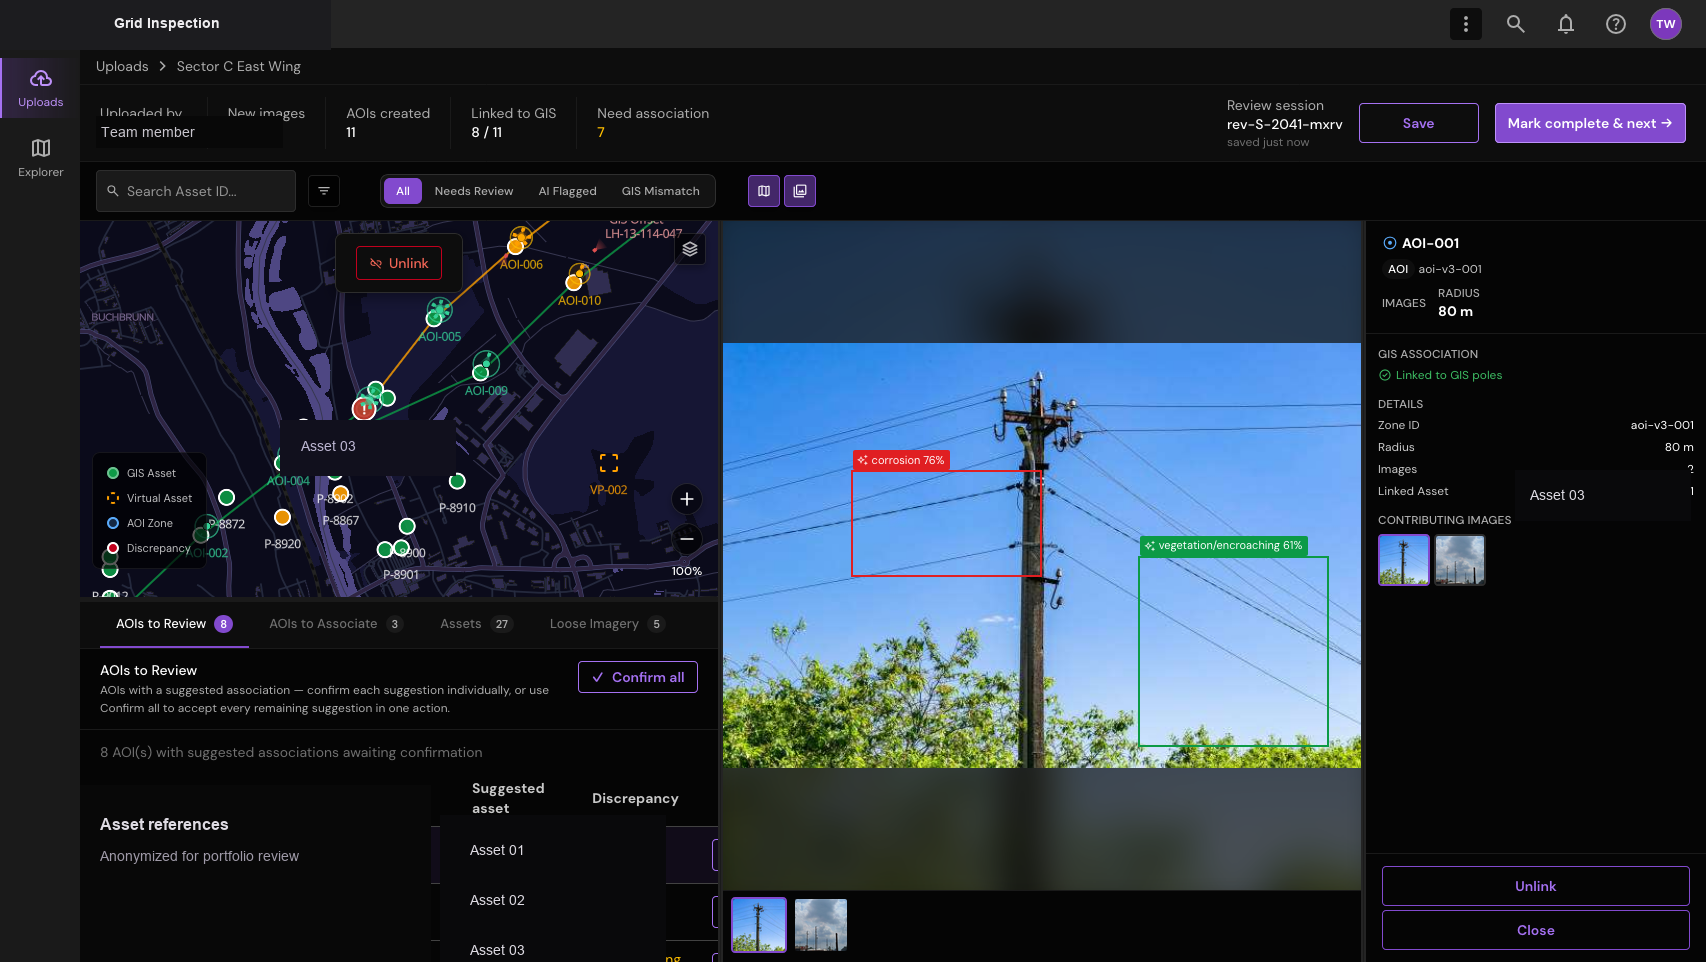Open the help question mark icon
The width and height of the screenshot is (1706, 962).
point(1616,24)
